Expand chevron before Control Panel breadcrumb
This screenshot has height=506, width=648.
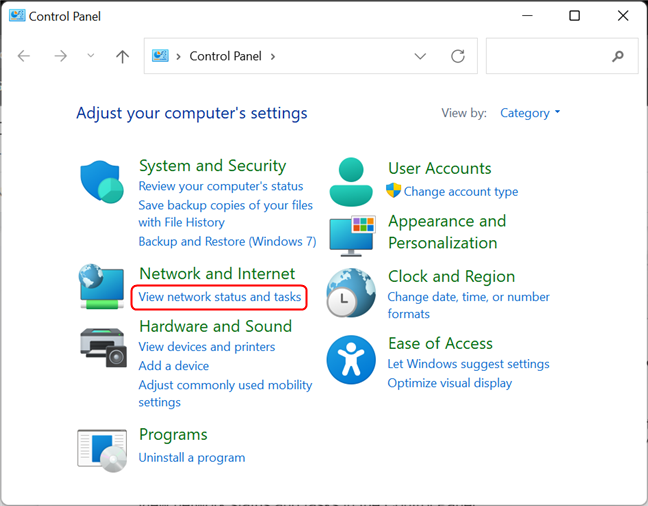click(179, 57)
